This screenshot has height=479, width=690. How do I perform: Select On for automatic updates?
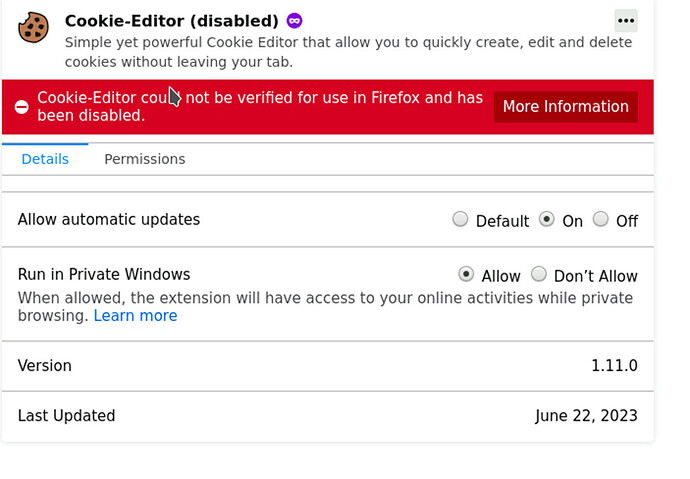click(x=546, y=220)
